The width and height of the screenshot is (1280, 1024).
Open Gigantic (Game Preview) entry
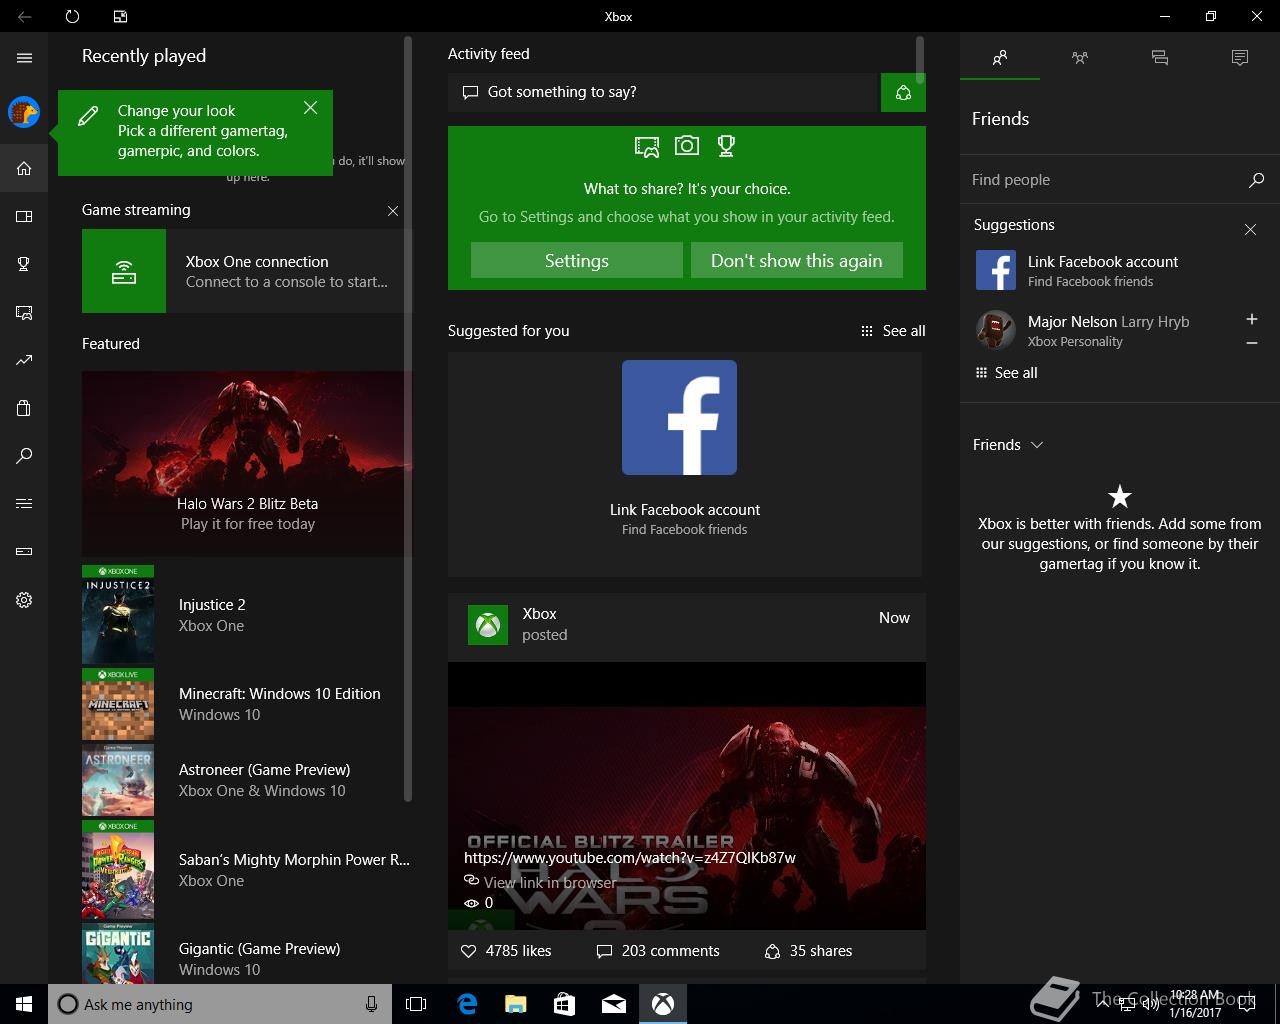(247, 953)
